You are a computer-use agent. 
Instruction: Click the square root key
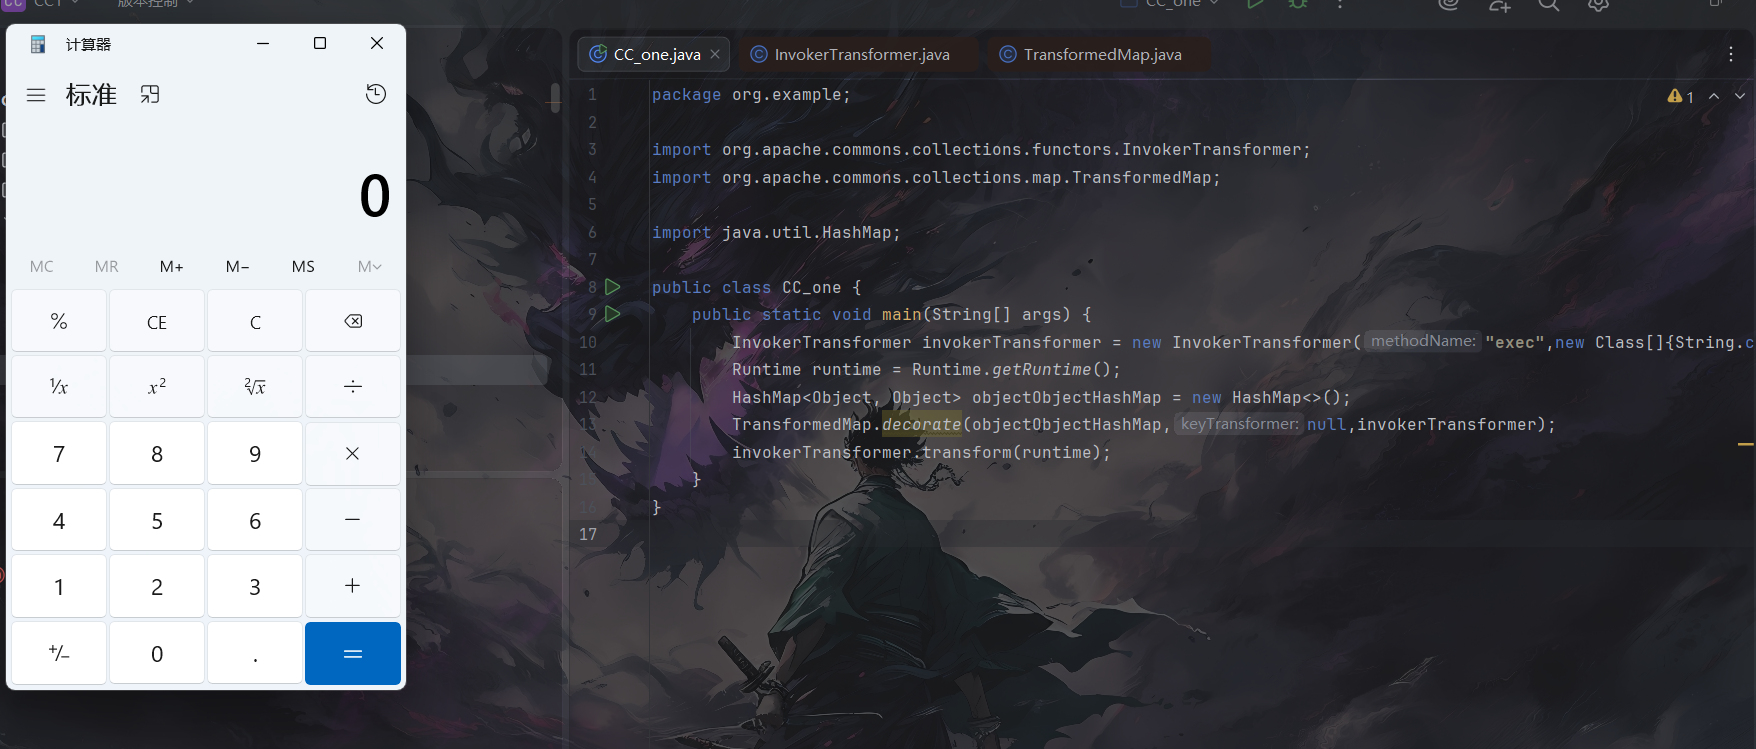(x=255, y=387)
